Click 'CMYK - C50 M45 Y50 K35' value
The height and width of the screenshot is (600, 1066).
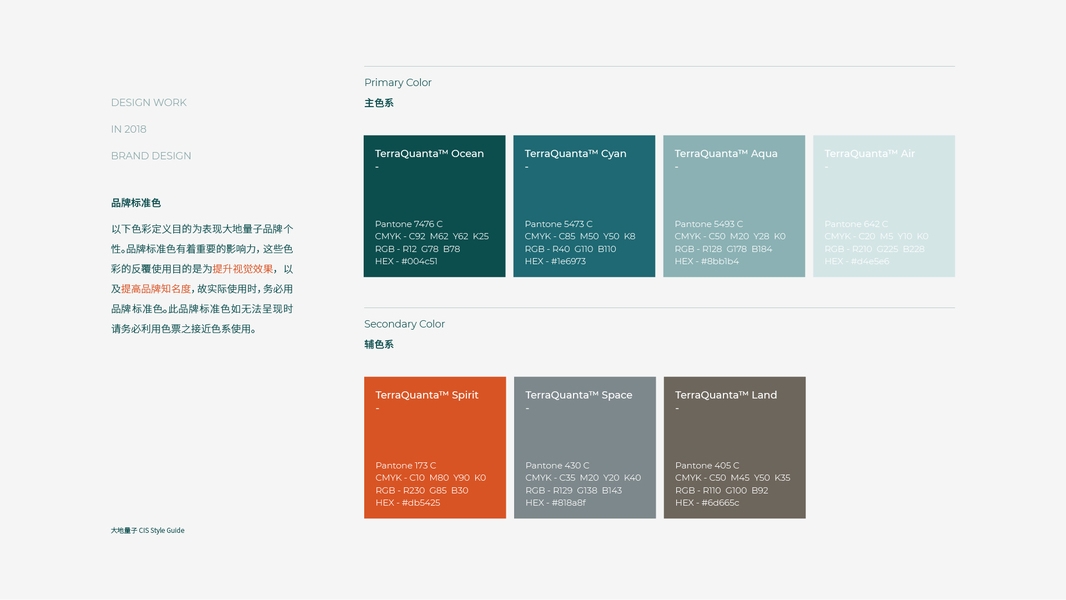[x=733, y=478]
